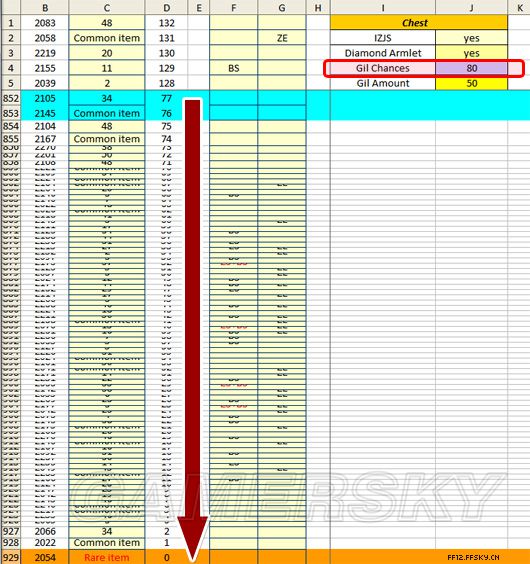Viewport: 530px width, 564px height.
Task: Click cell with 77 in column D
Action: (166, 98)
